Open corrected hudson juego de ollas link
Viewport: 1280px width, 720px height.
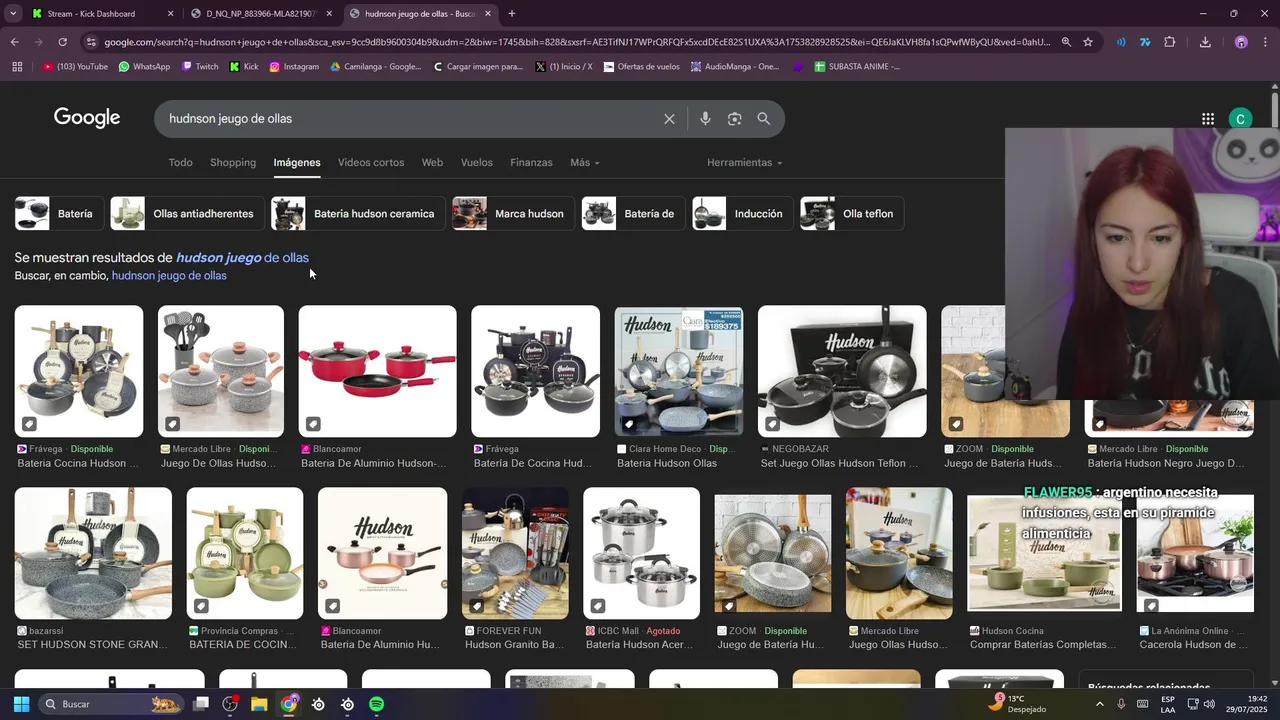point(242,258)
